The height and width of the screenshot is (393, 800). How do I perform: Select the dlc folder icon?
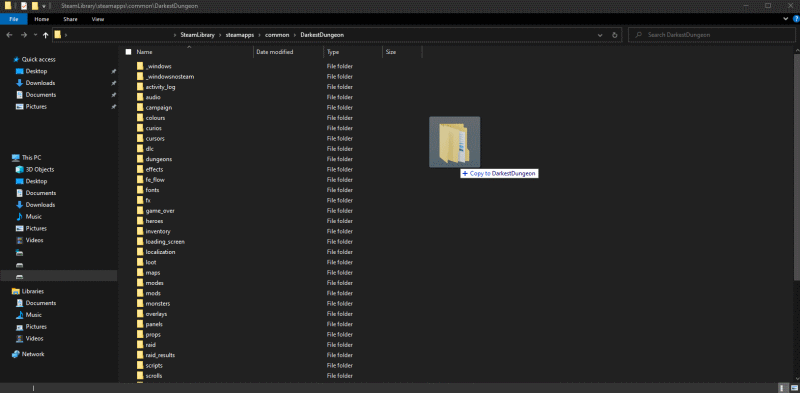point(140,149)
